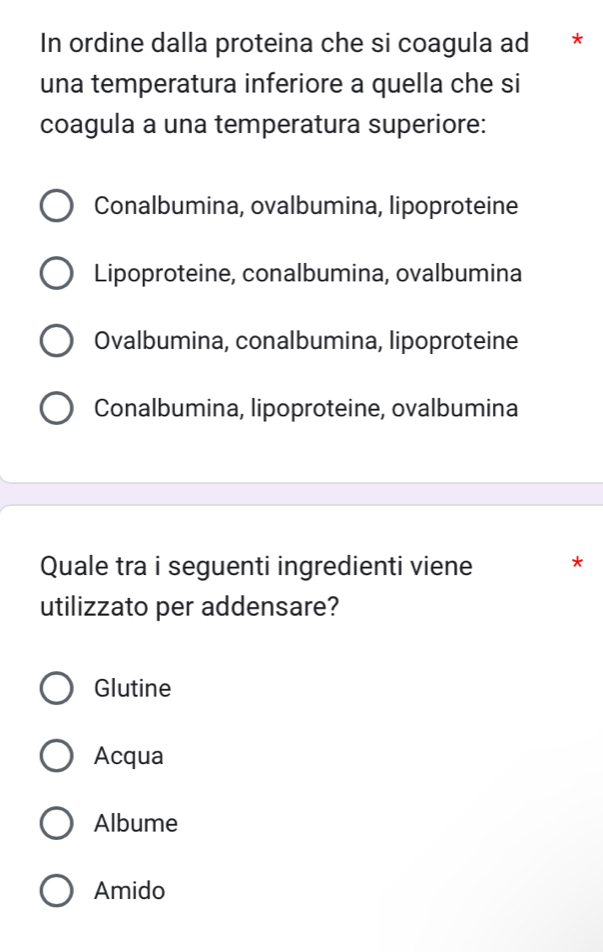The width and height of the screenshot is (603, 952).
Task: Click the 'Glutine' option label text
Action: click(132, 689)
